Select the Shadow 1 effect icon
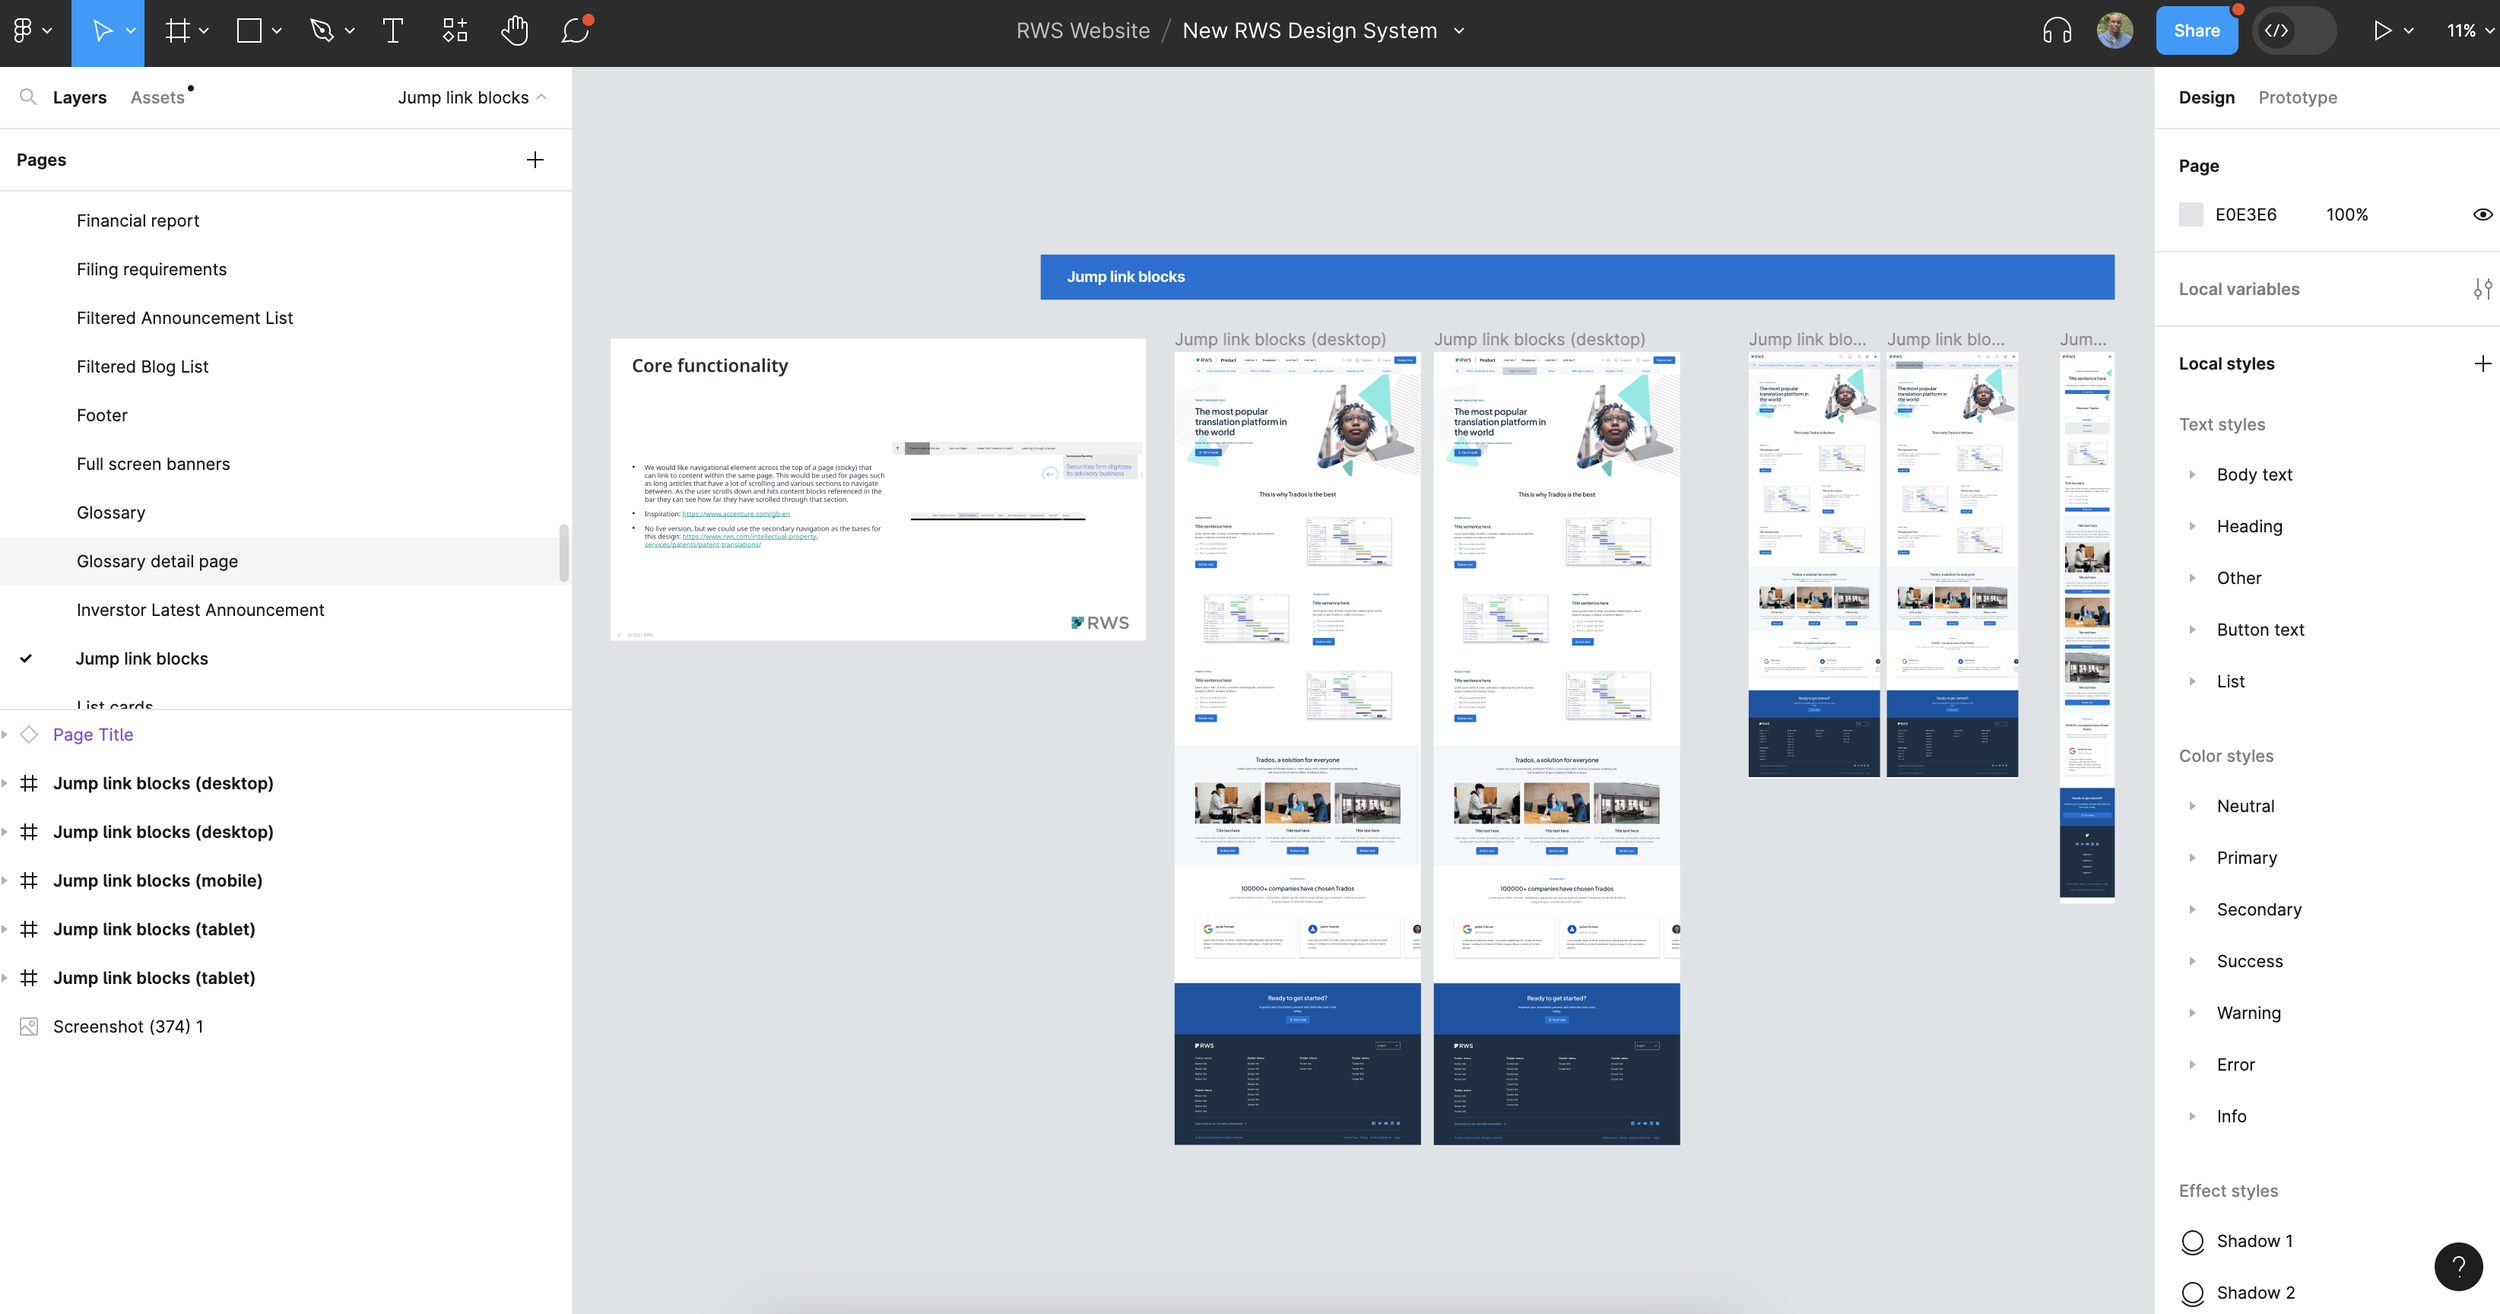Screen dimensions: 2500x1314 pos(2192,1242)
